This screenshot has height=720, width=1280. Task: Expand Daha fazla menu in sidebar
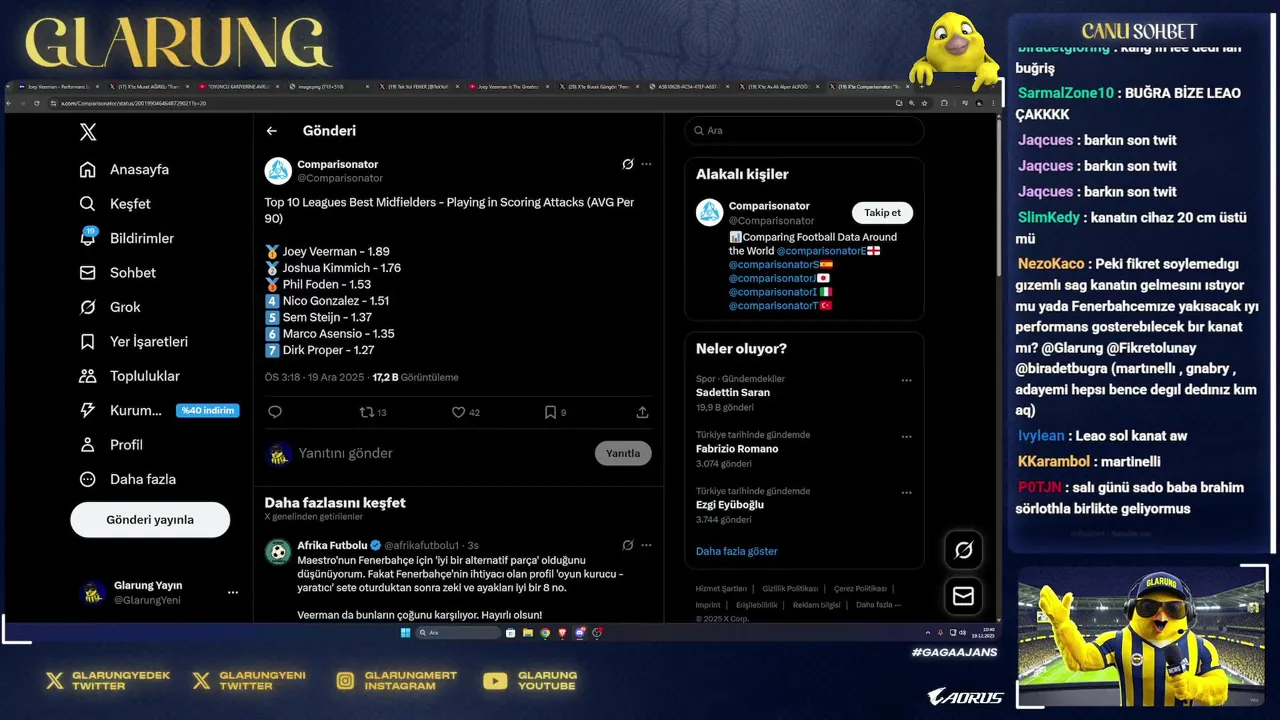coord(127,479)
